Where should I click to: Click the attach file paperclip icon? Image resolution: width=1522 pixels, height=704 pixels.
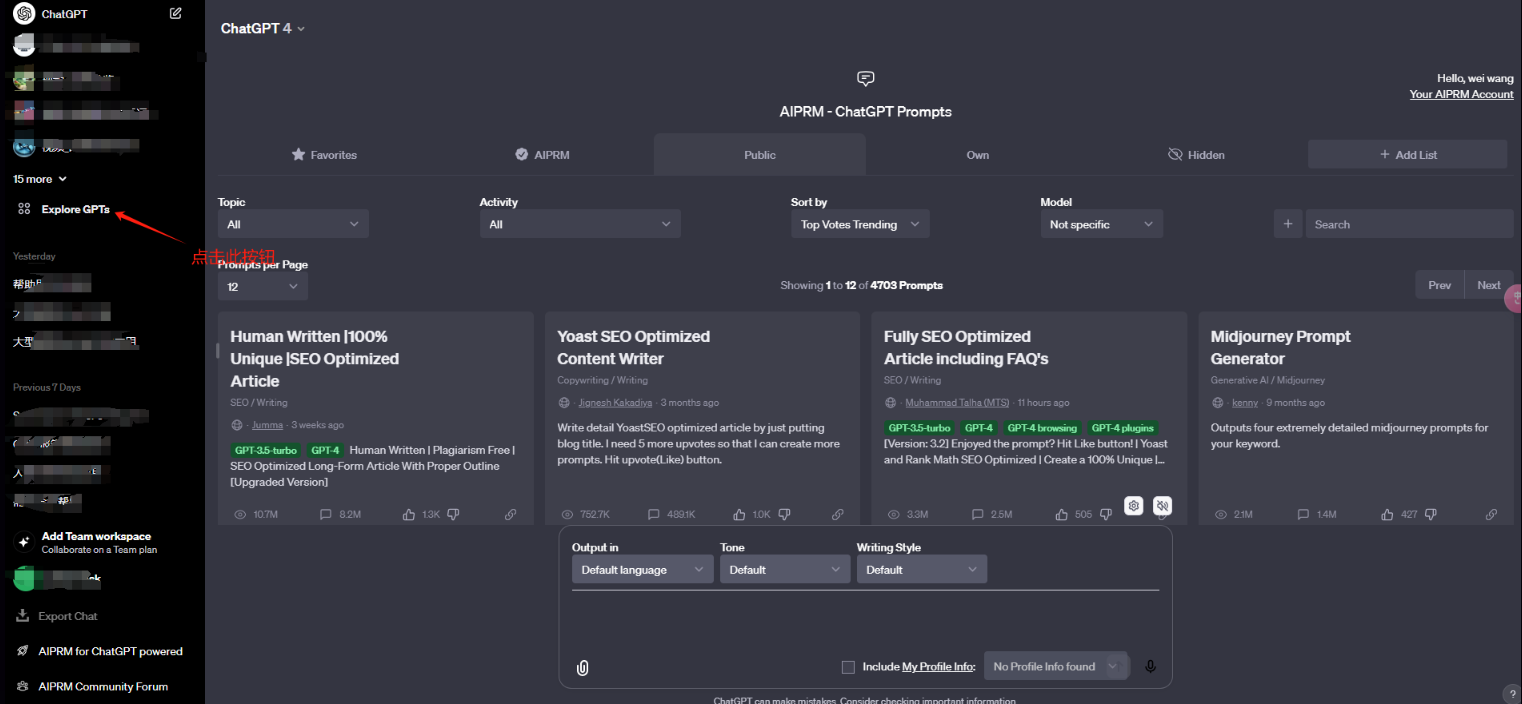click(583, 667)
